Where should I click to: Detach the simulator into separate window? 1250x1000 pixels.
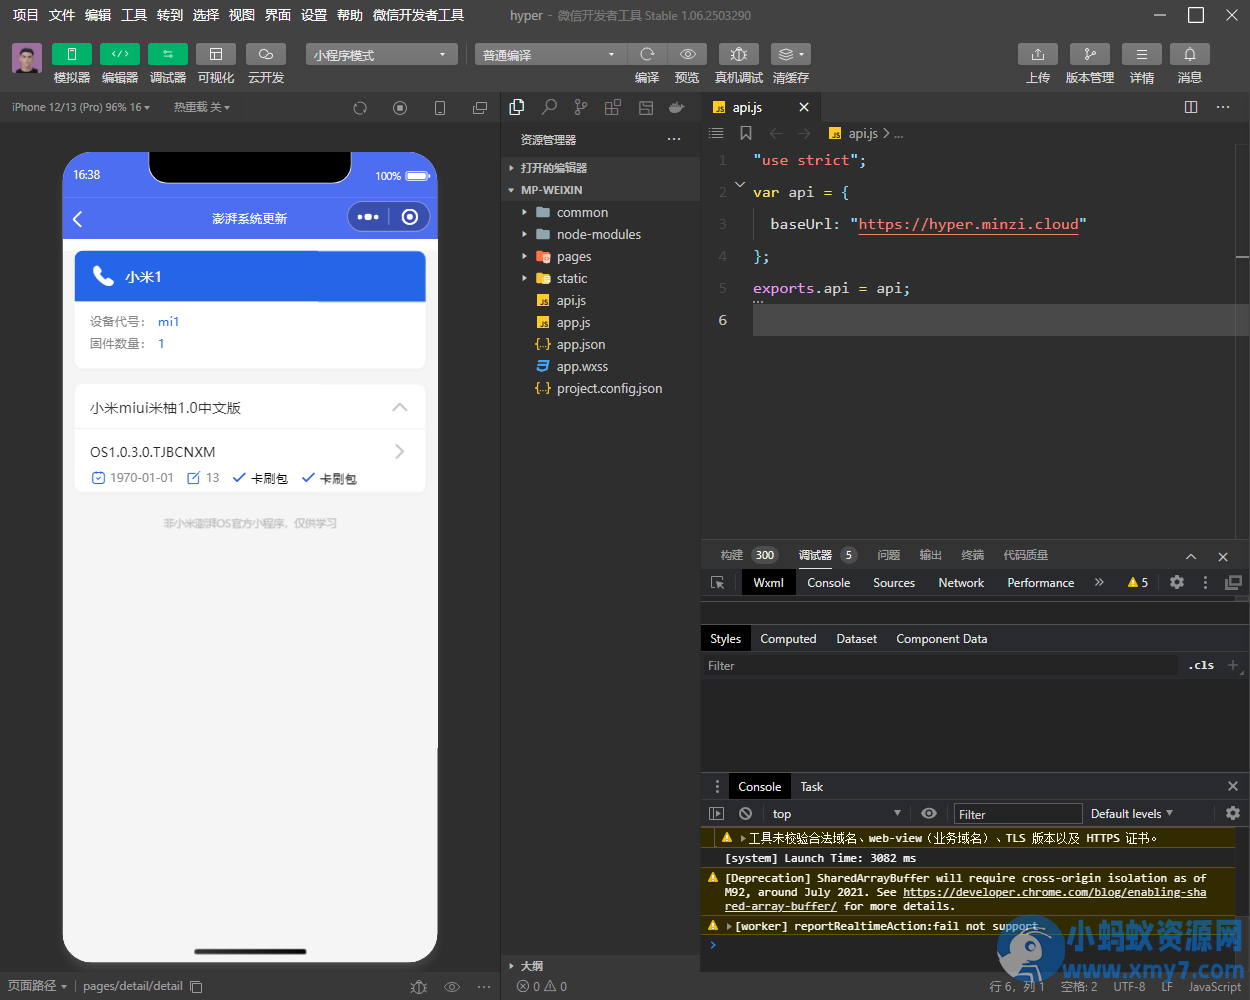480,108
